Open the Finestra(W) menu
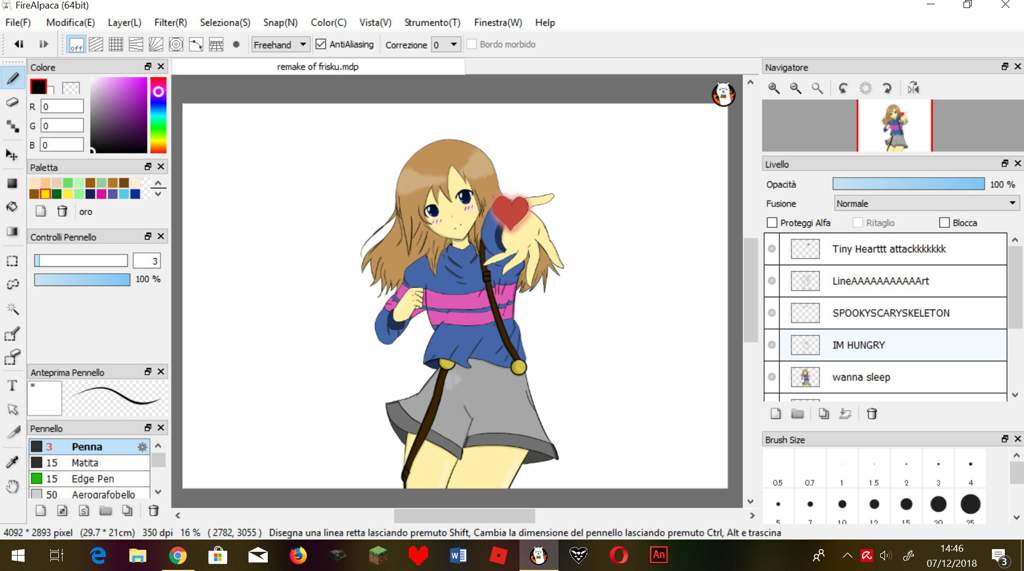The width and height of the screenshot is (1024, 571). click(x=498, y=22)
